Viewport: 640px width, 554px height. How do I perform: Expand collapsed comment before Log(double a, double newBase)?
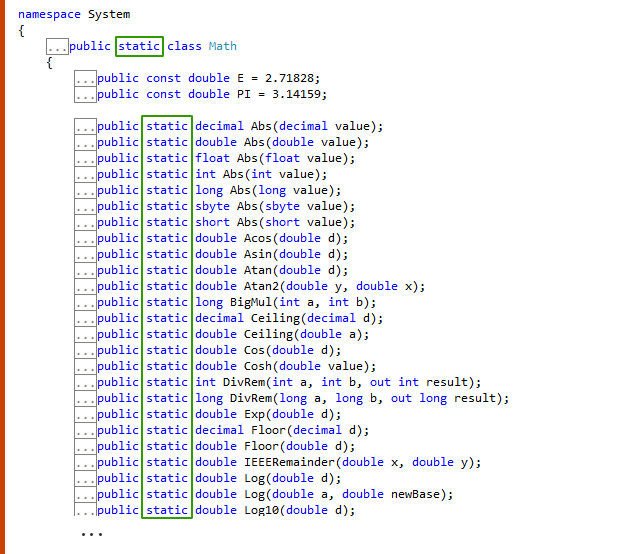85,494
